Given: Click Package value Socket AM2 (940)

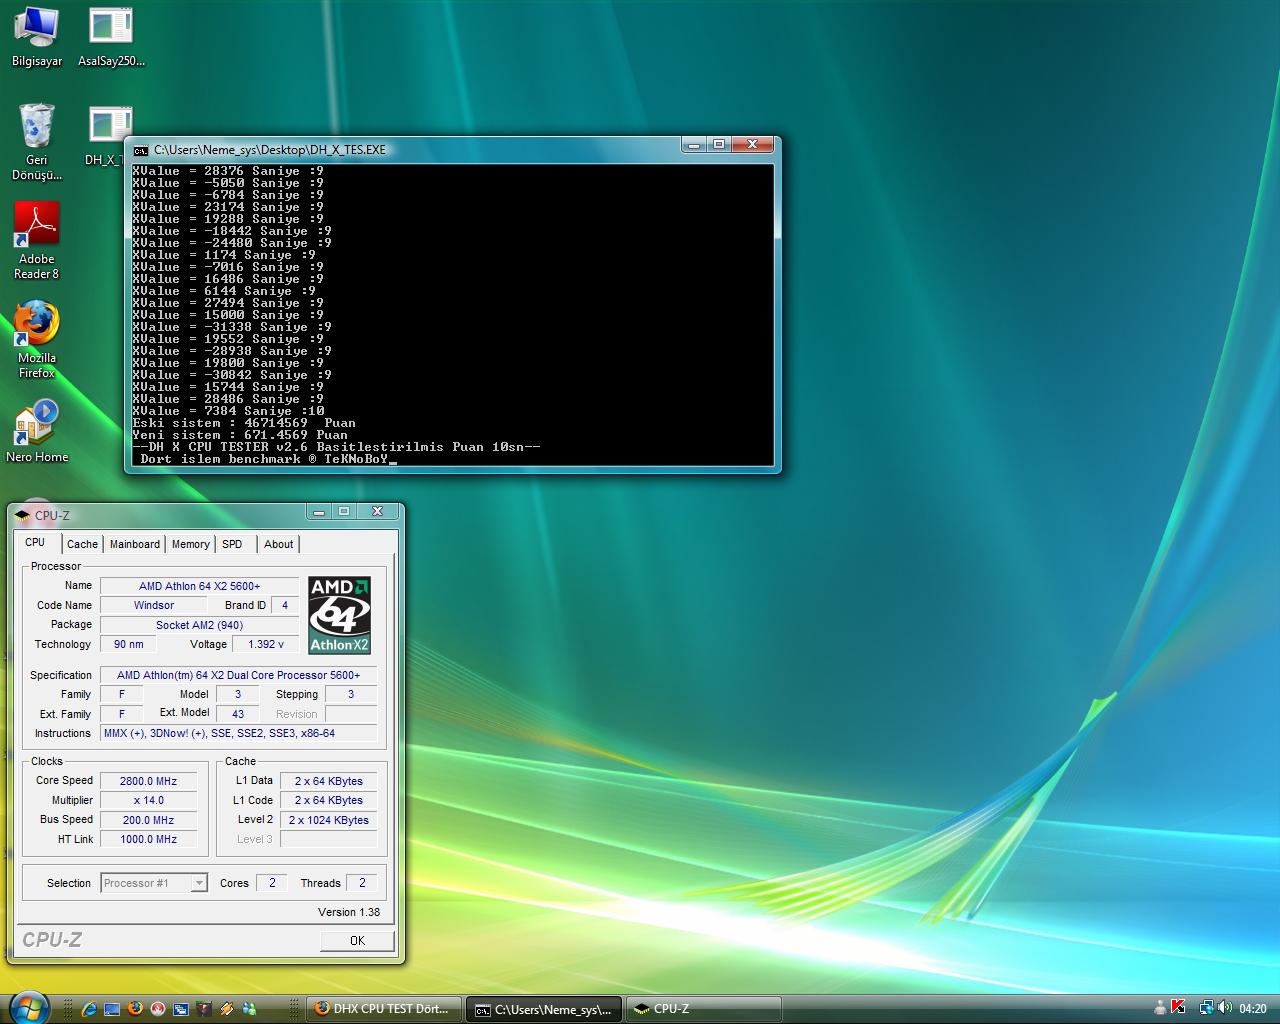Looking at the screenshot, I should [x=199, y=625].
